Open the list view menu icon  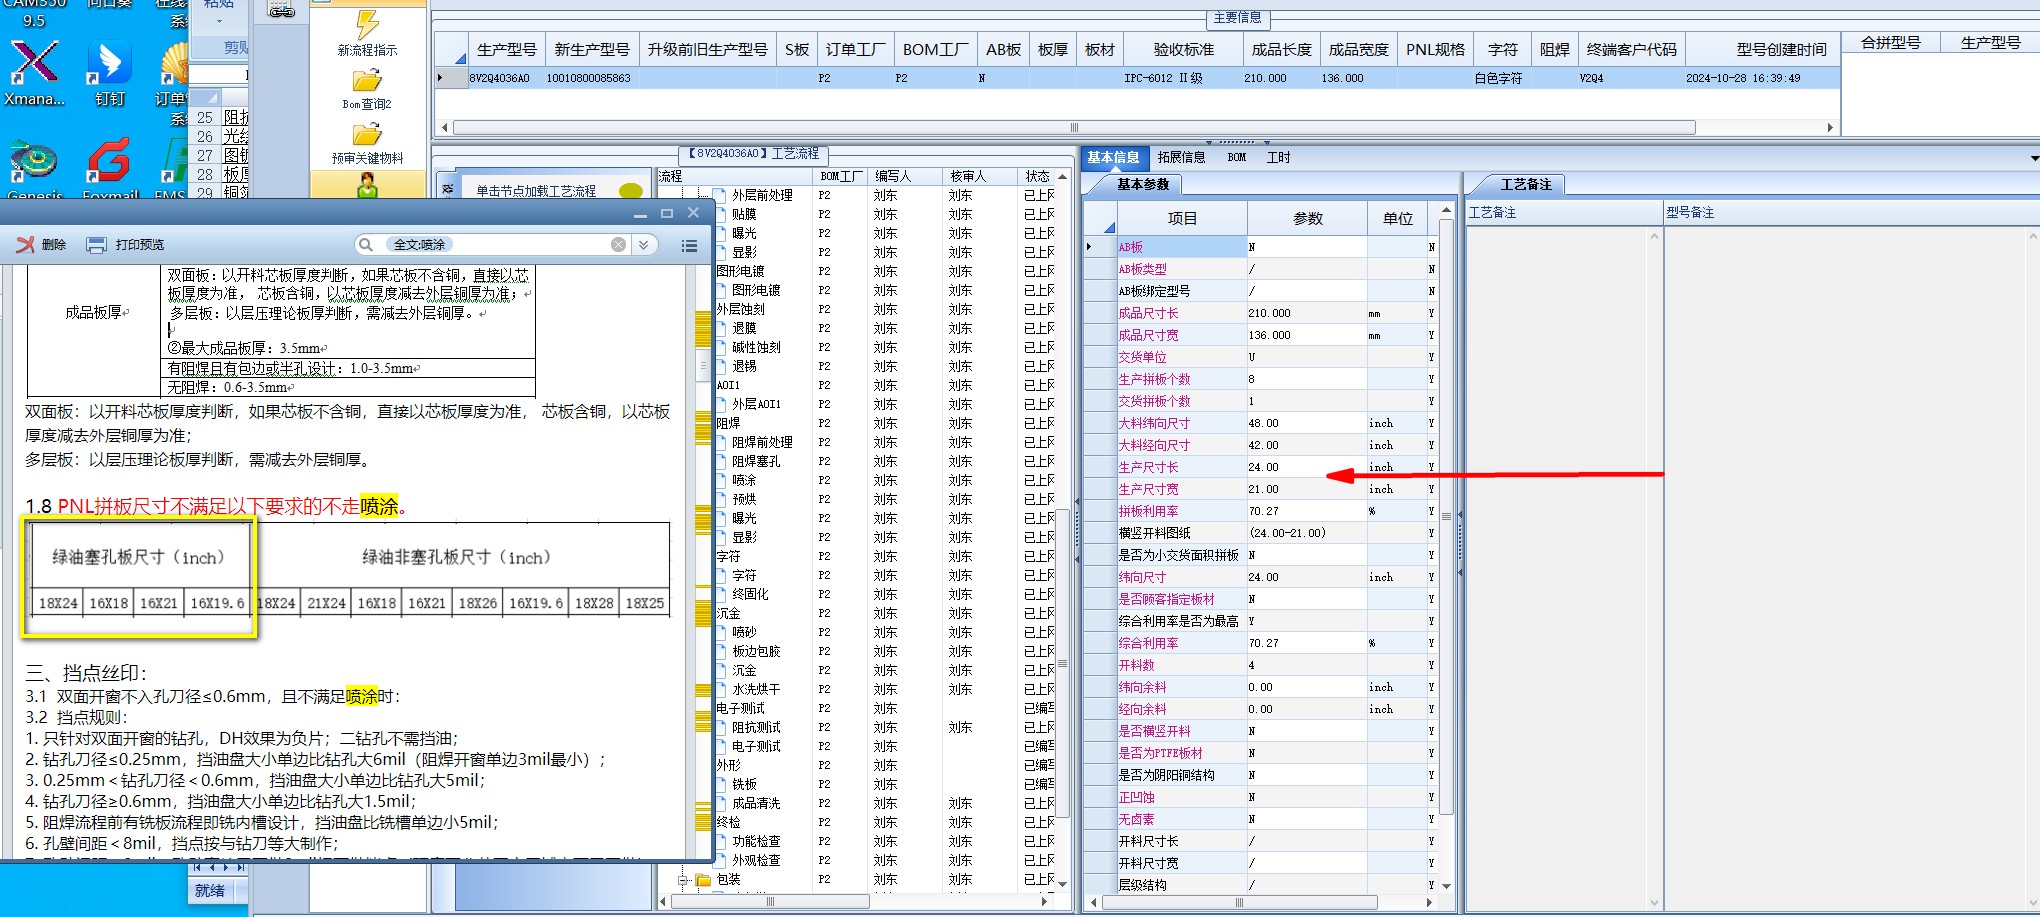pyautogui.click(x=689, y=245)
